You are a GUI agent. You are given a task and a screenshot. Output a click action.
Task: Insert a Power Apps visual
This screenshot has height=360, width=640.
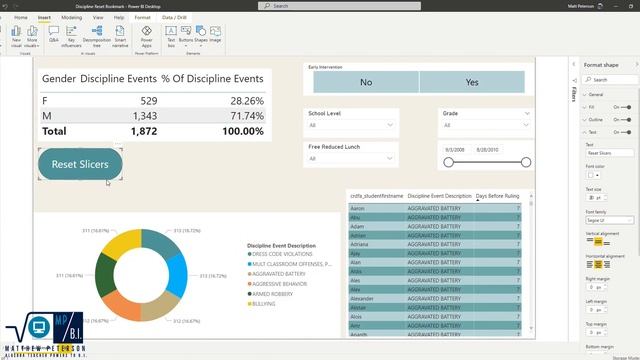[x=147, y=36]
